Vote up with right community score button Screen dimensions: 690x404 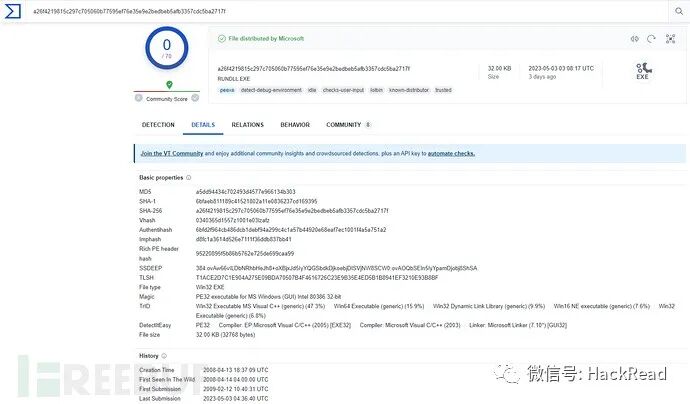195,98
